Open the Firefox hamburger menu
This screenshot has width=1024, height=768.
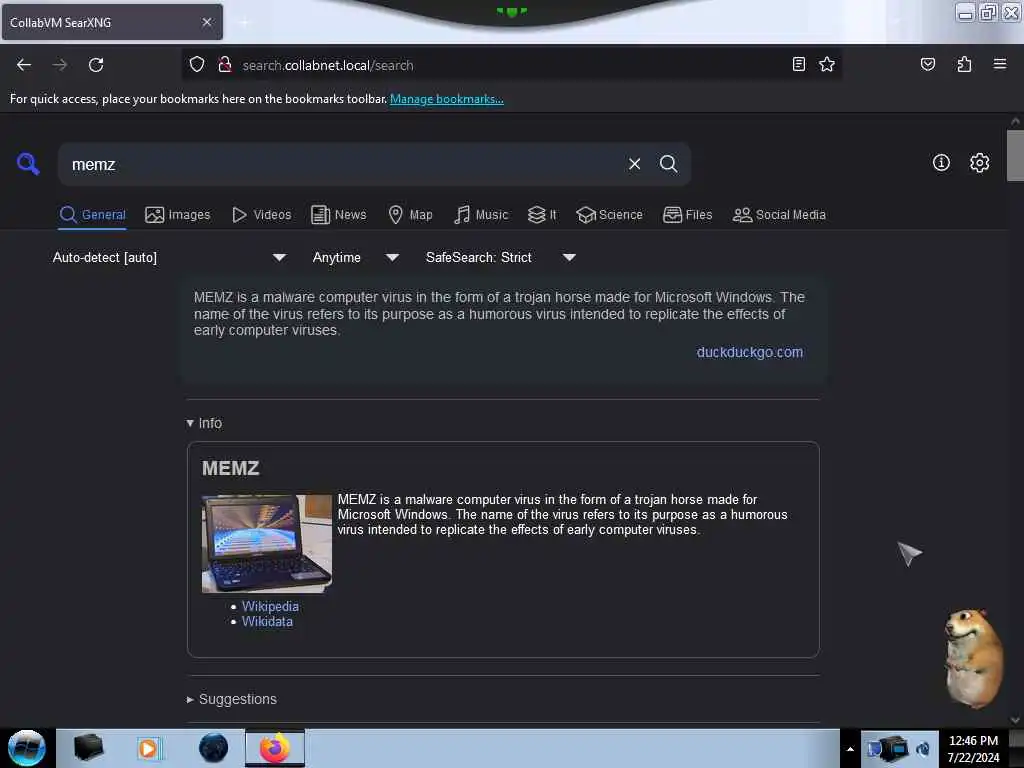pos(1000,64)
